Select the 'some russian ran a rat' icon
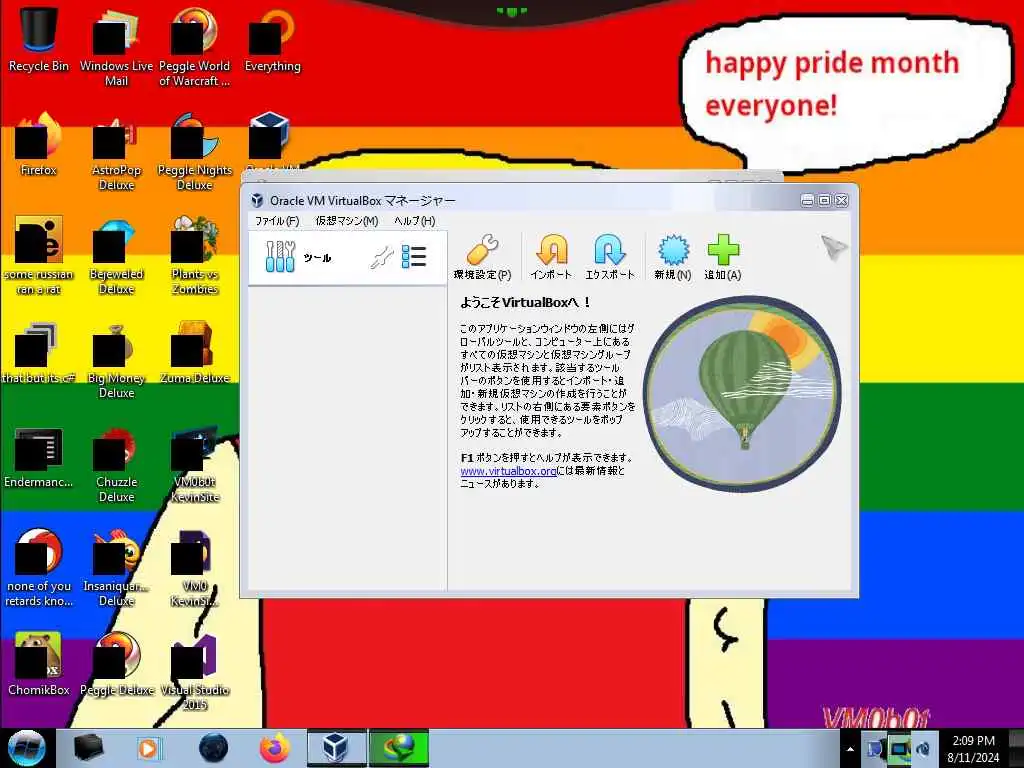The height and width of the screenshot is (768, 1024). pos(39,256)
